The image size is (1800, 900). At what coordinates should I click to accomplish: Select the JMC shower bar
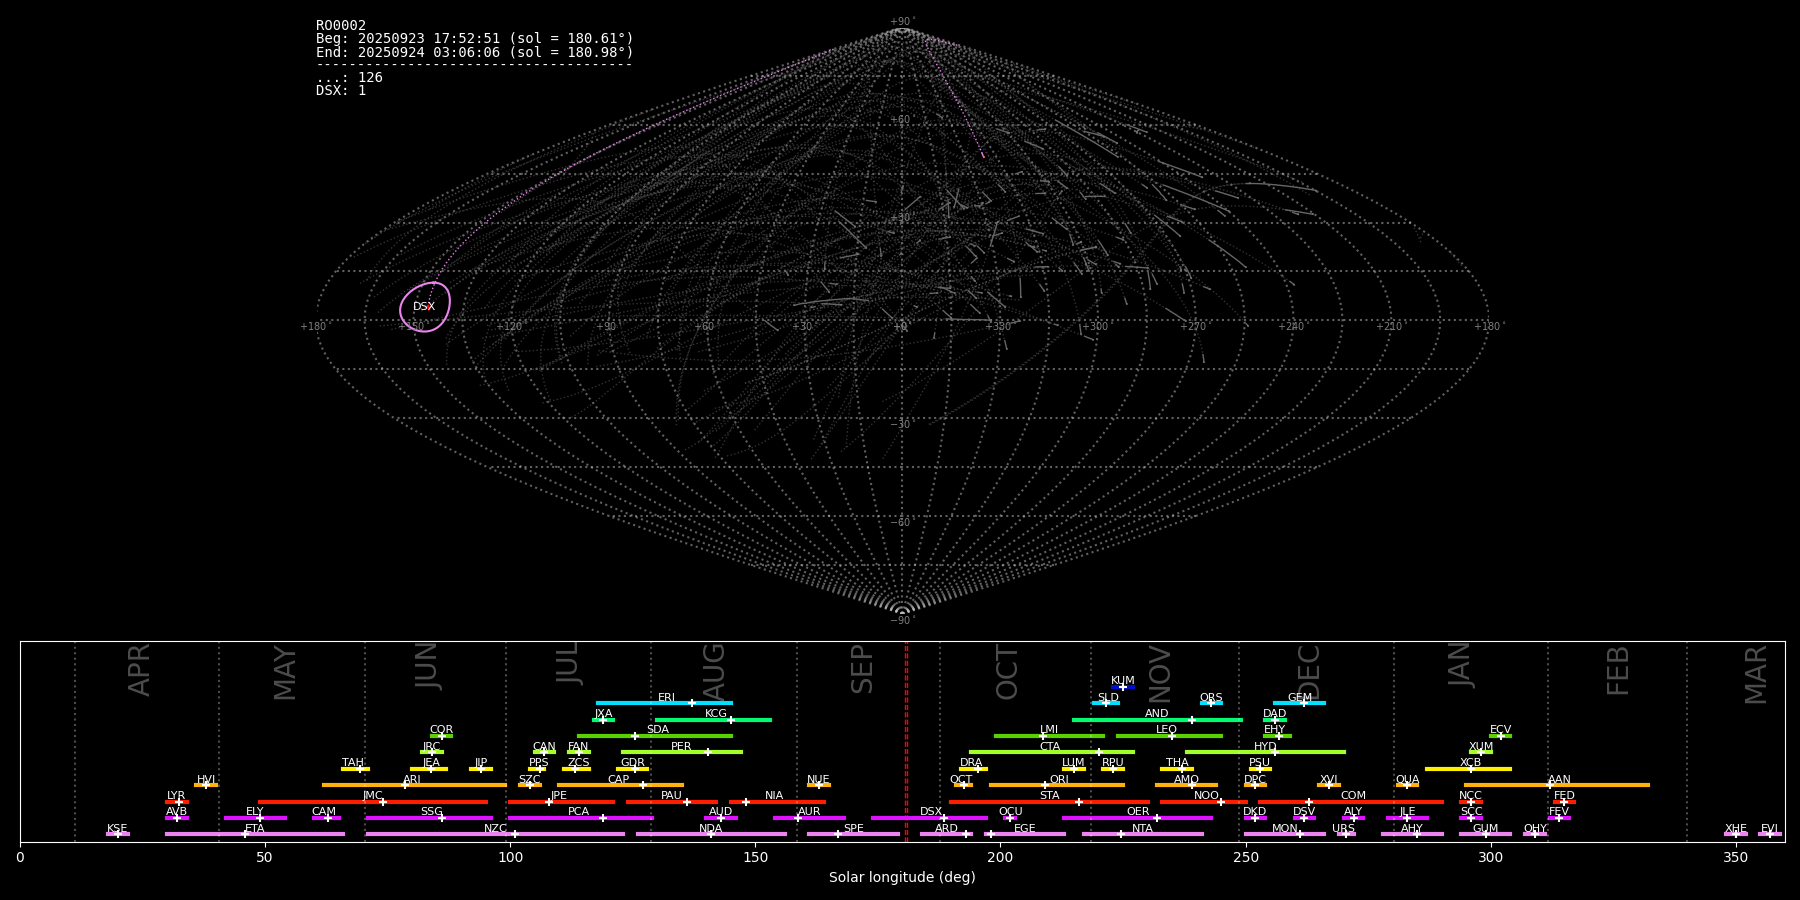click(373, 802)
